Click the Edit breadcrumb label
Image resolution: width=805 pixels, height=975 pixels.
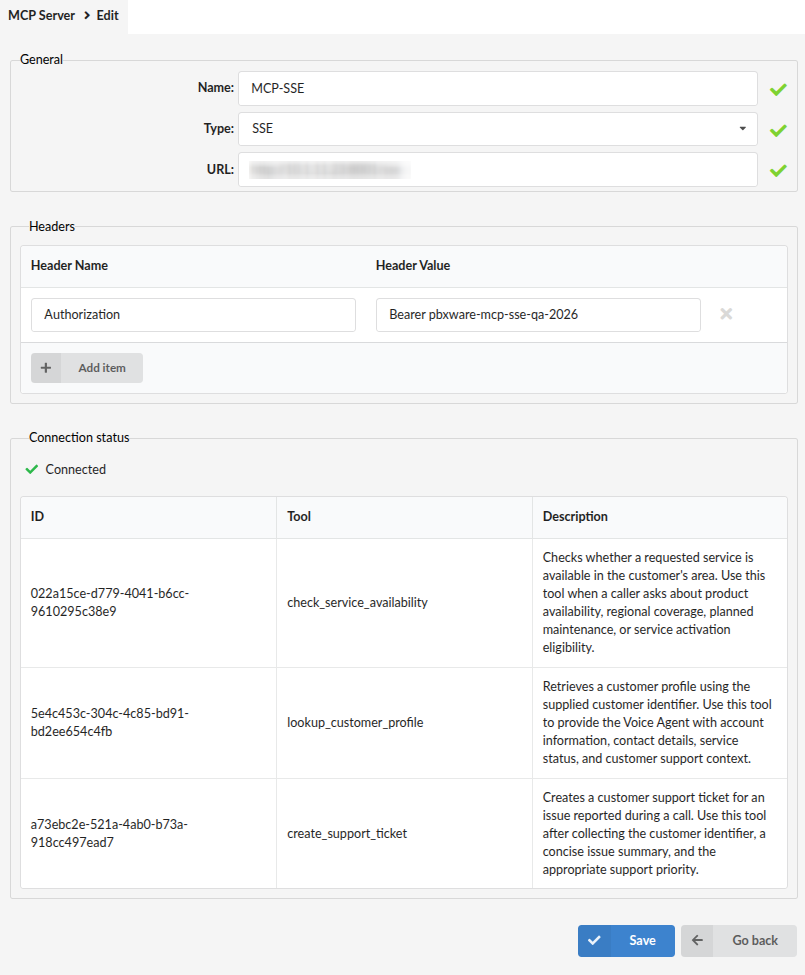(108, 16)
